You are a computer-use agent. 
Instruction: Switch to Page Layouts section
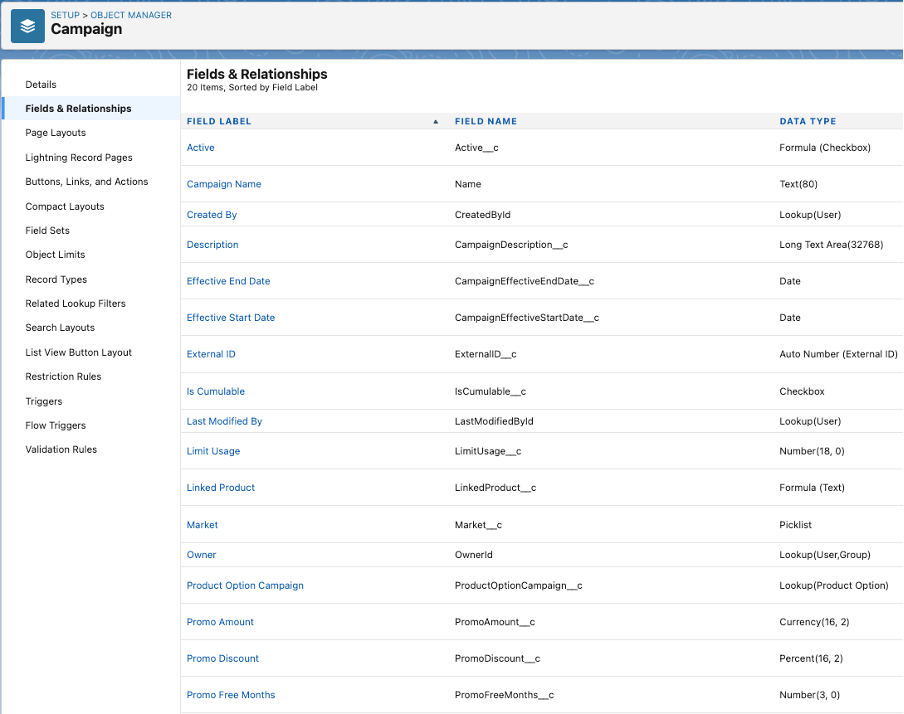(x=55, y=133)
